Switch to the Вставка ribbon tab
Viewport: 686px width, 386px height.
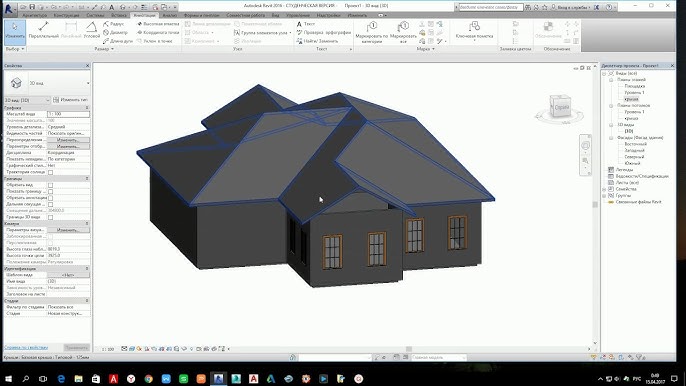point(119,15)
